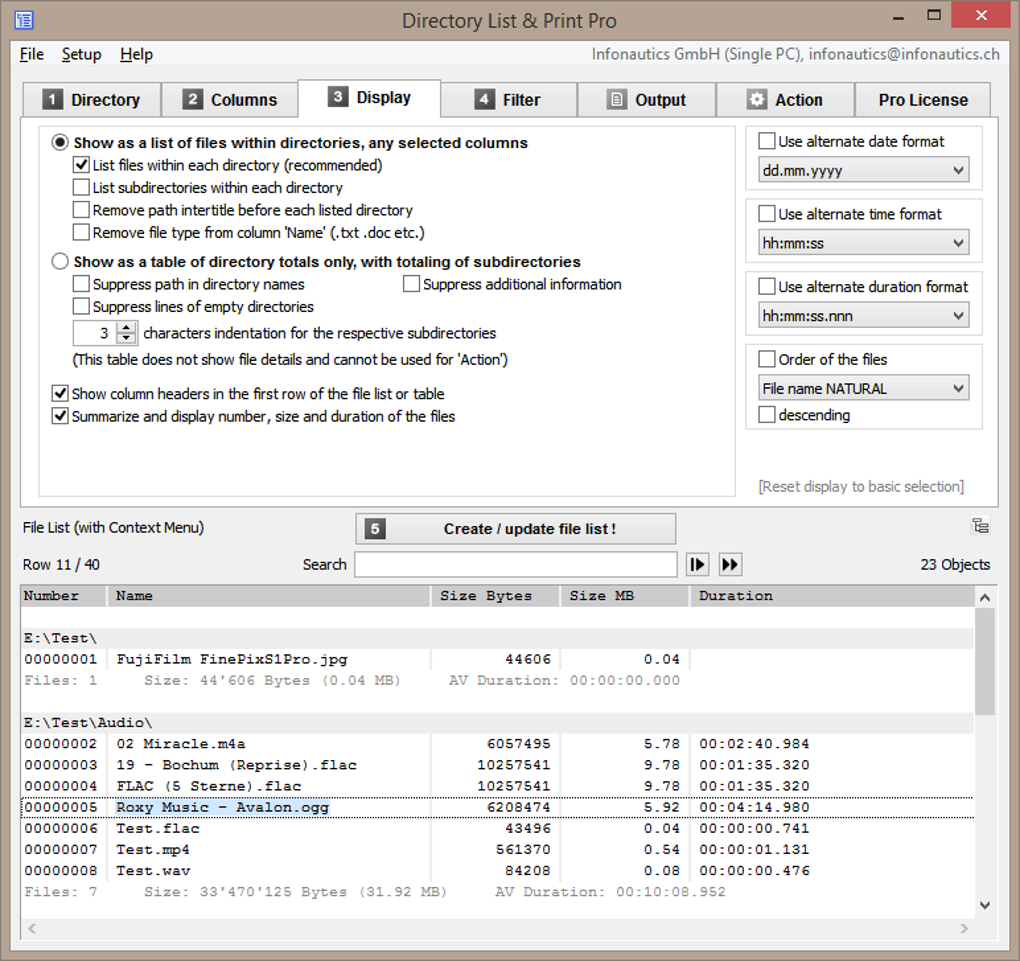
Task: Check 'Remove file type from column Name'
Action: point(81,232)
